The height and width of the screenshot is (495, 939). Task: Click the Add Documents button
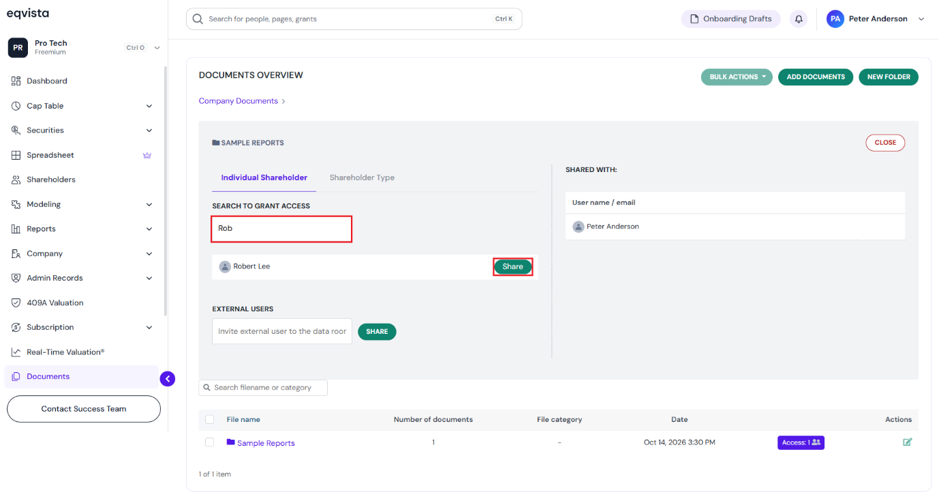click(x=816, y=77)
